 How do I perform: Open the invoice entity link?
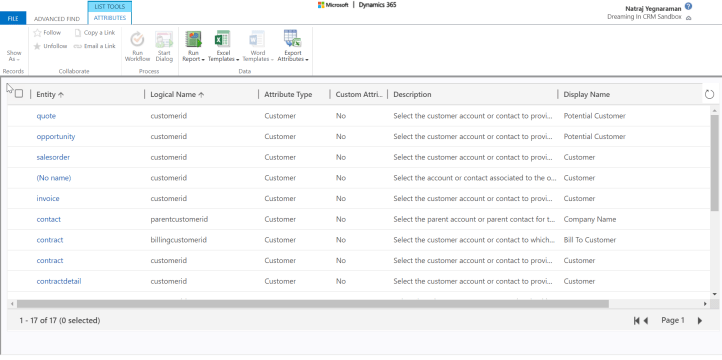tap(48, 198)
